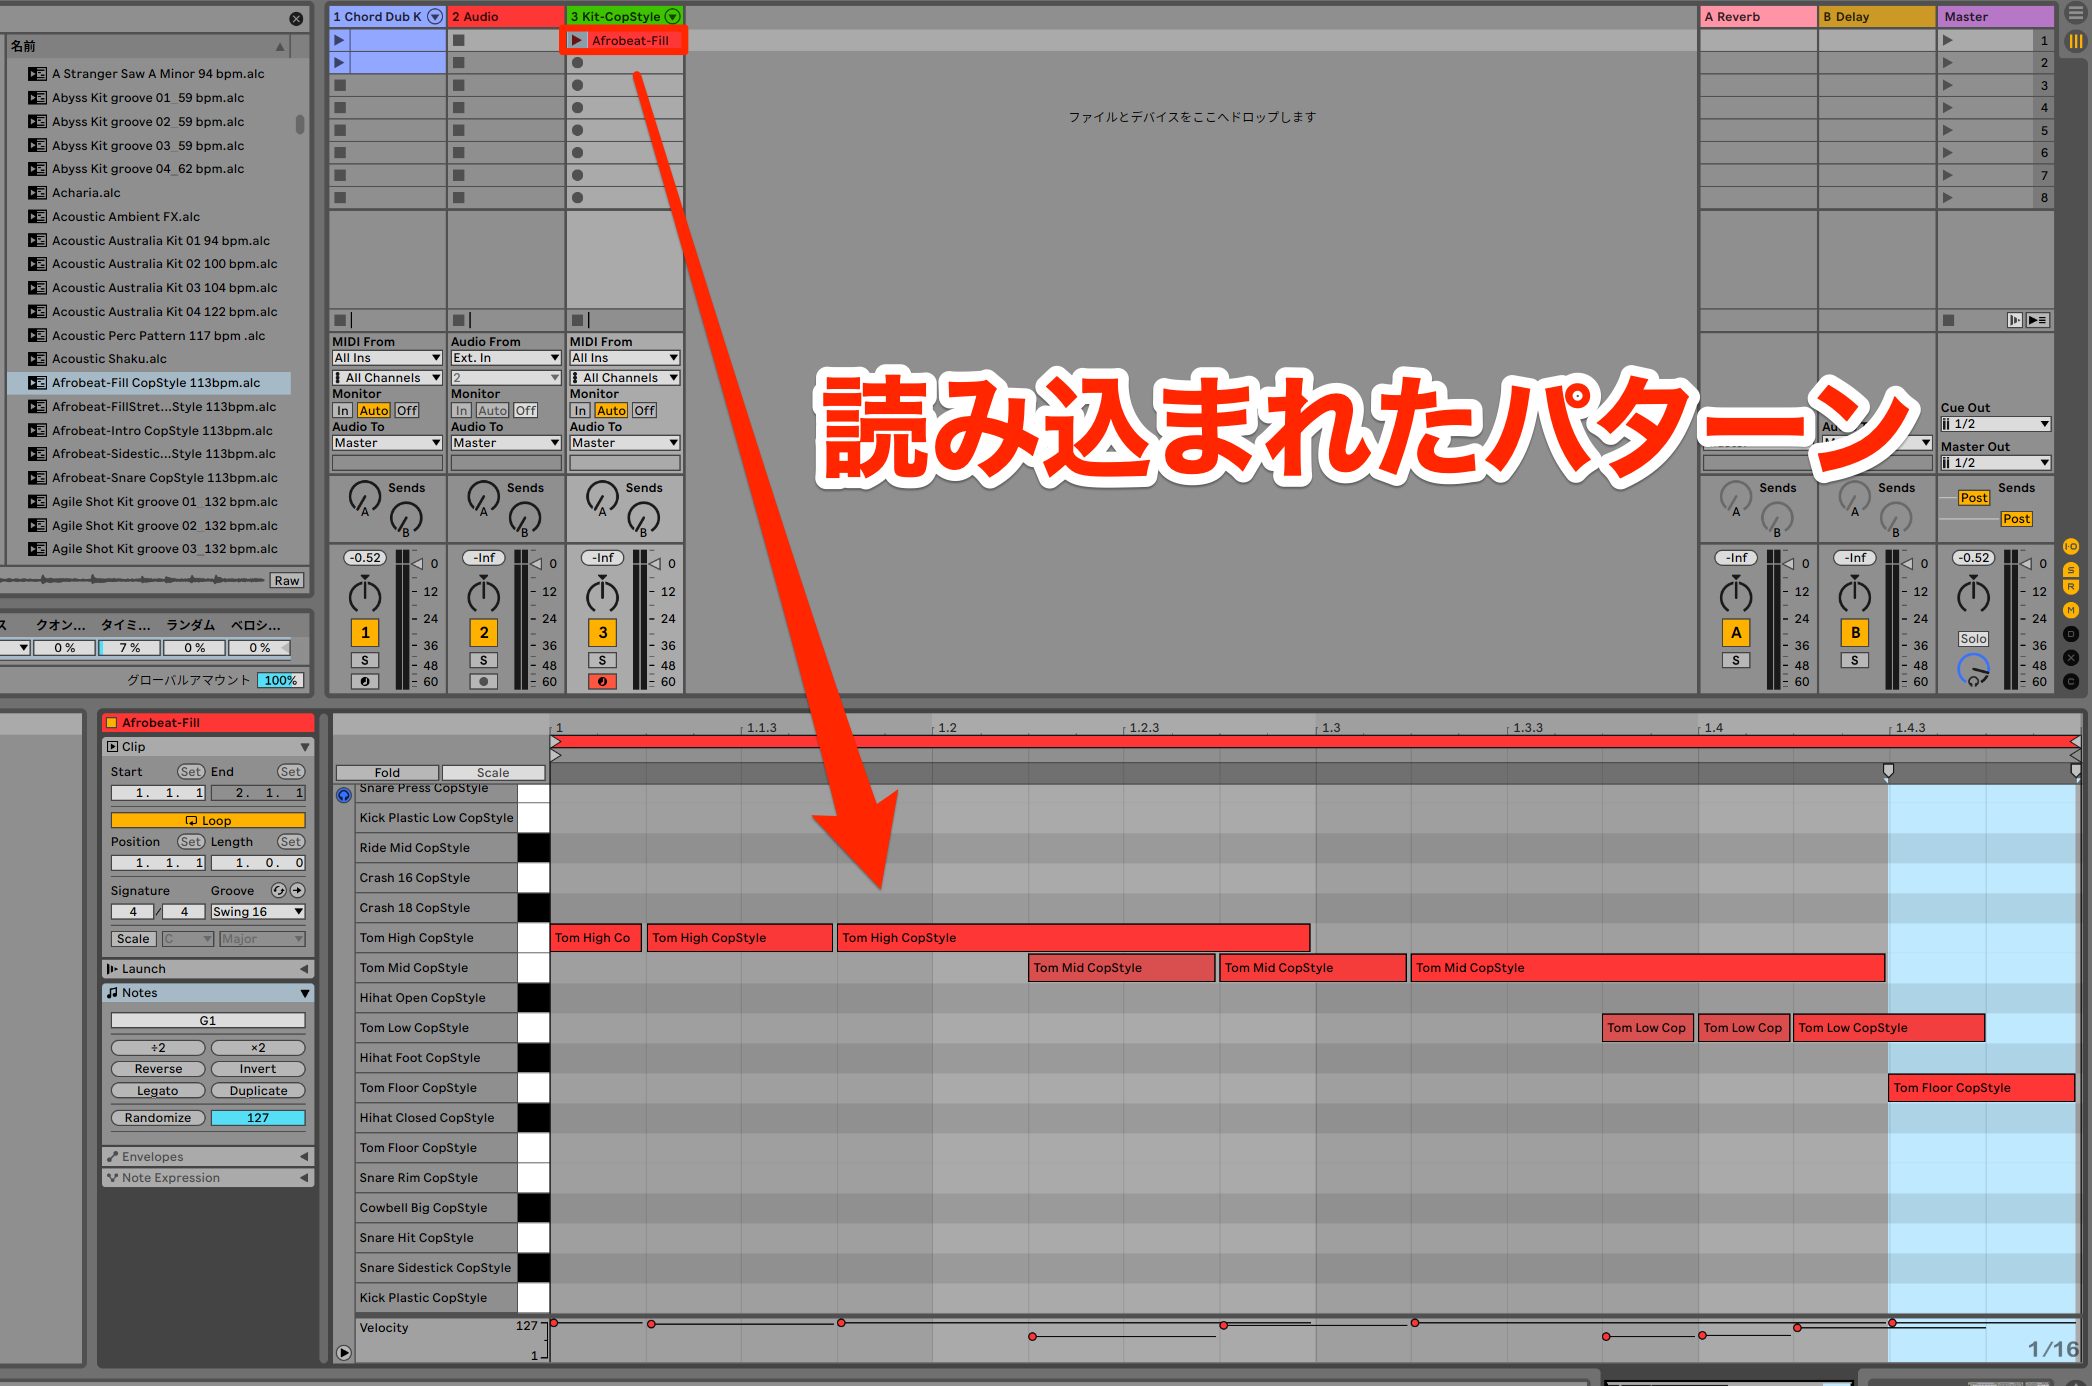The image size is (2092, 1386).
Task: Click the Randomize velocity range slider showing 127
Action: click(x=258, y=1118)
